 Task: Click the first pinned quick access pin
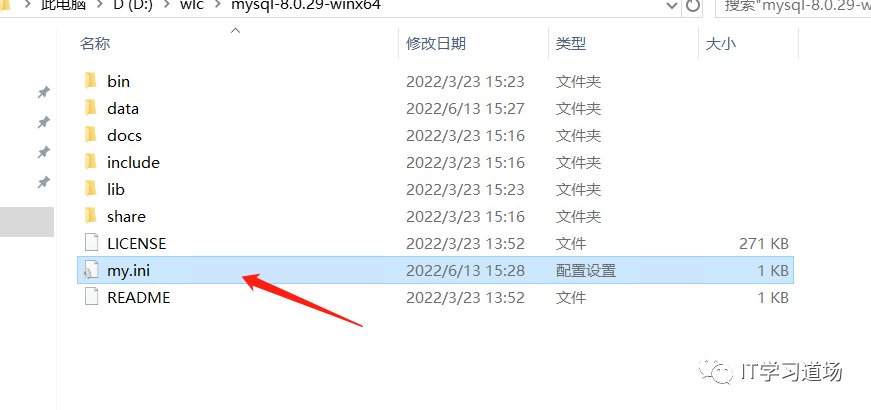tap(43, 92)
